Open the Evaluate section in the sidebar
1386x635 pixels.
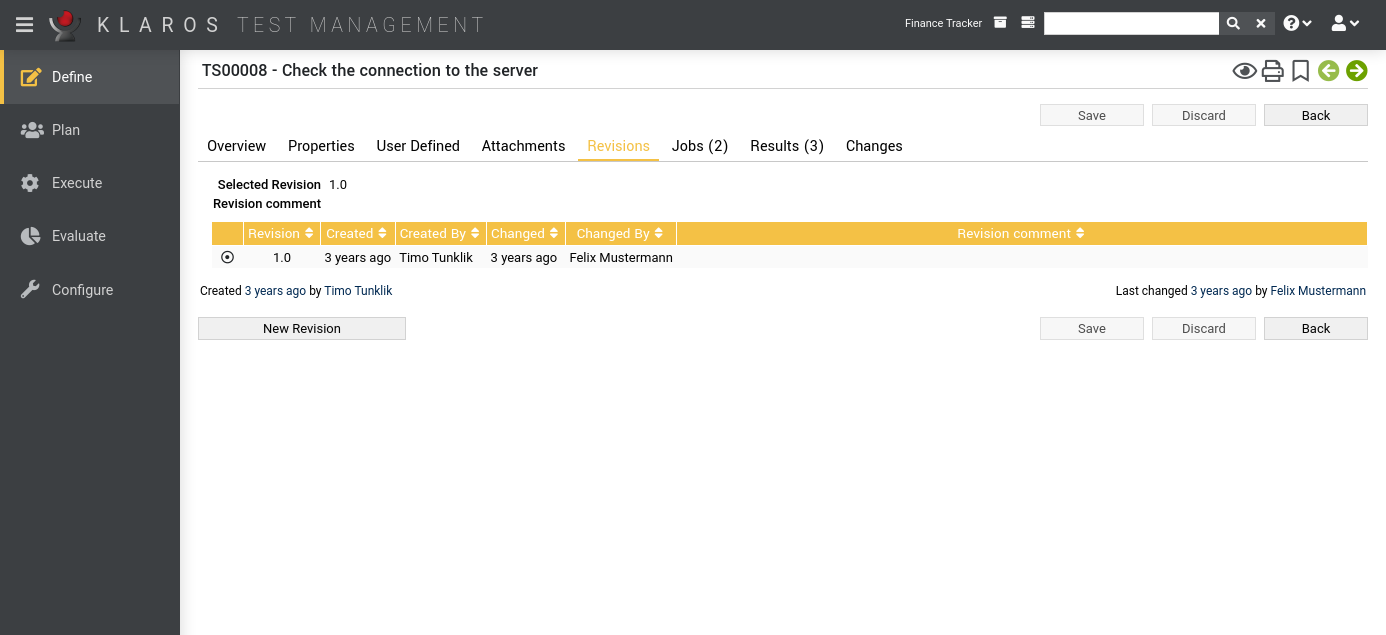(79, 236)
